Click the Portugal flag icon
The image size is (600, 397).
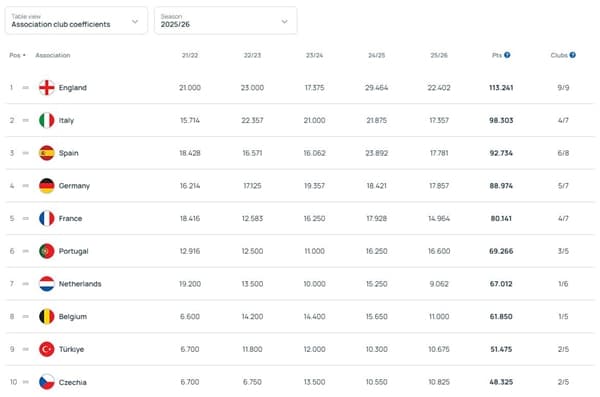point(47,251)
